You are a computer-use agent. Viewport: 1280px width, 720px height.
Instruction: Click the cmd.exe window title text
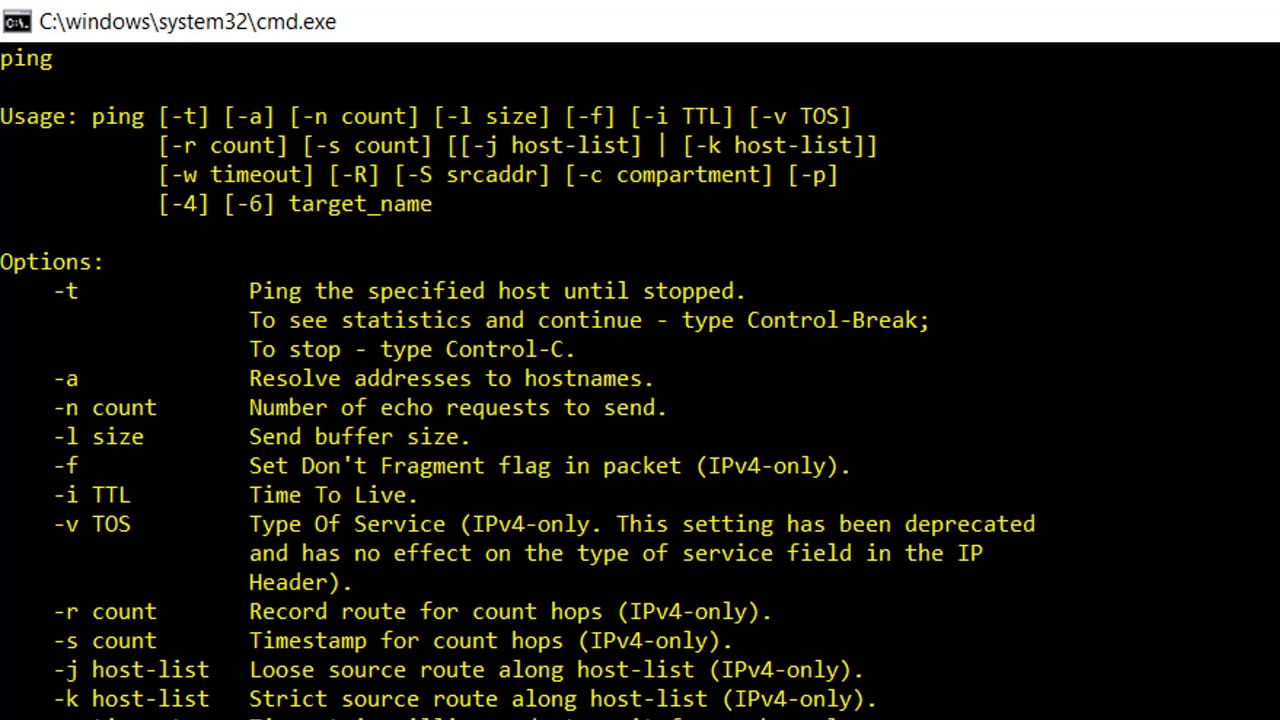point(188,21)
